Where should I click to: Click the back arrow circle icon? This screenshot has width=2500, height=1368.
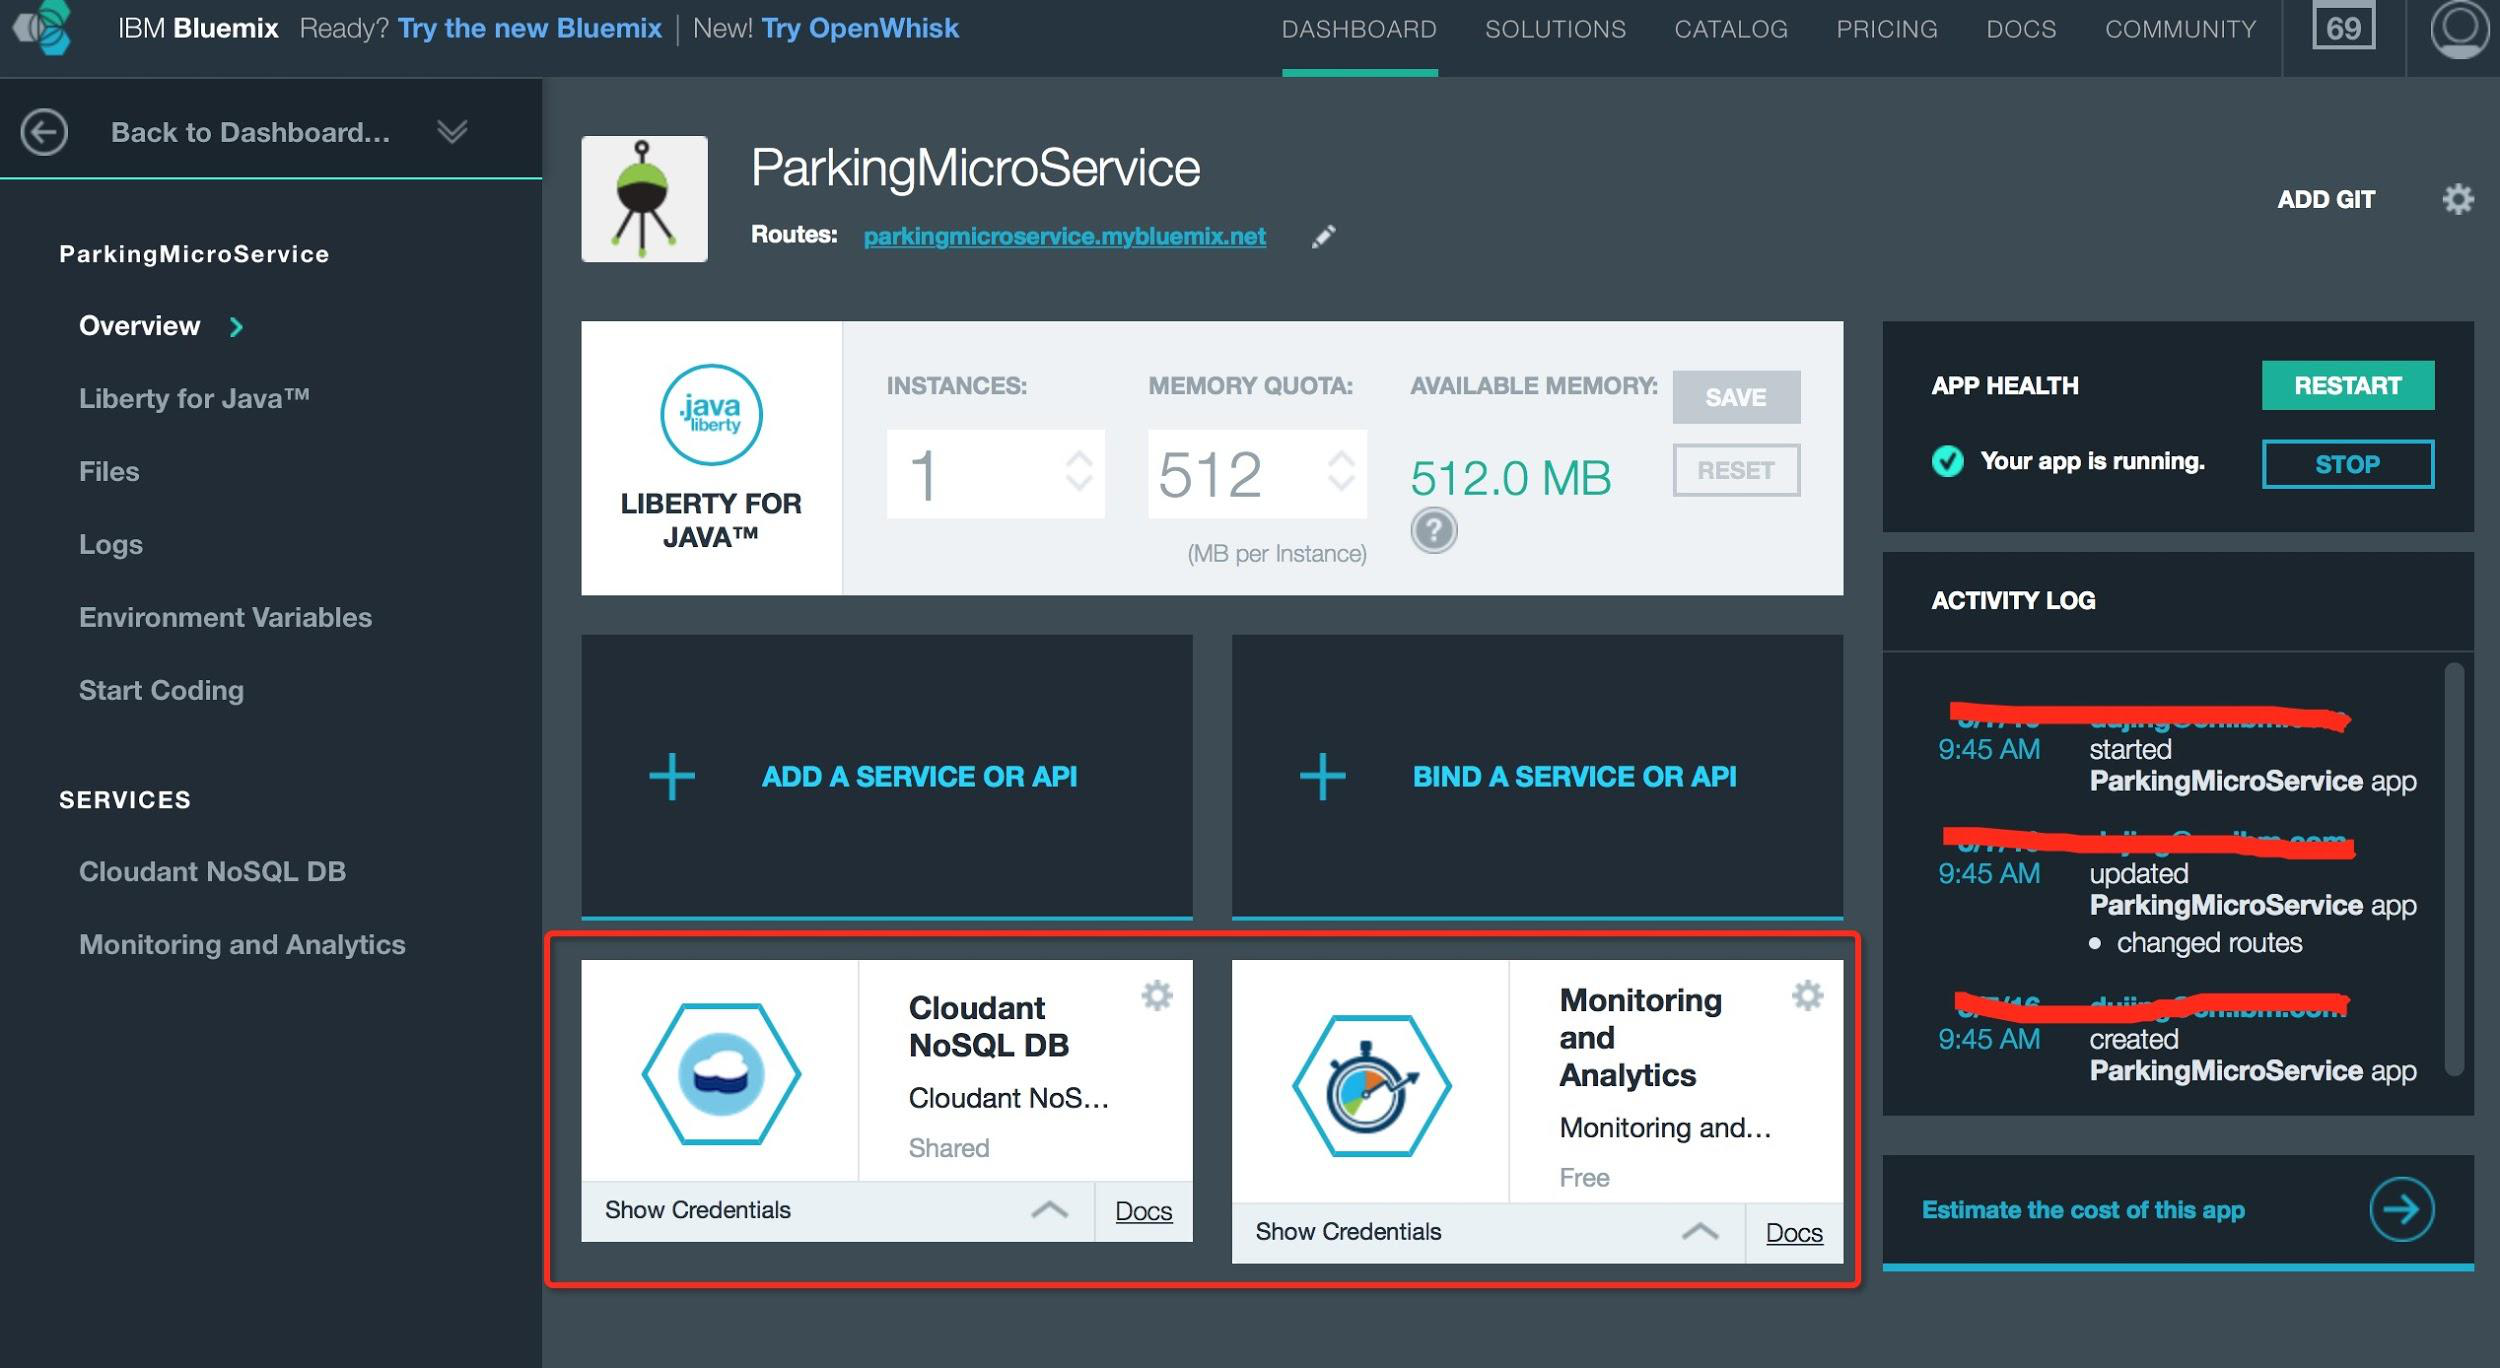(x=44, y=132)
